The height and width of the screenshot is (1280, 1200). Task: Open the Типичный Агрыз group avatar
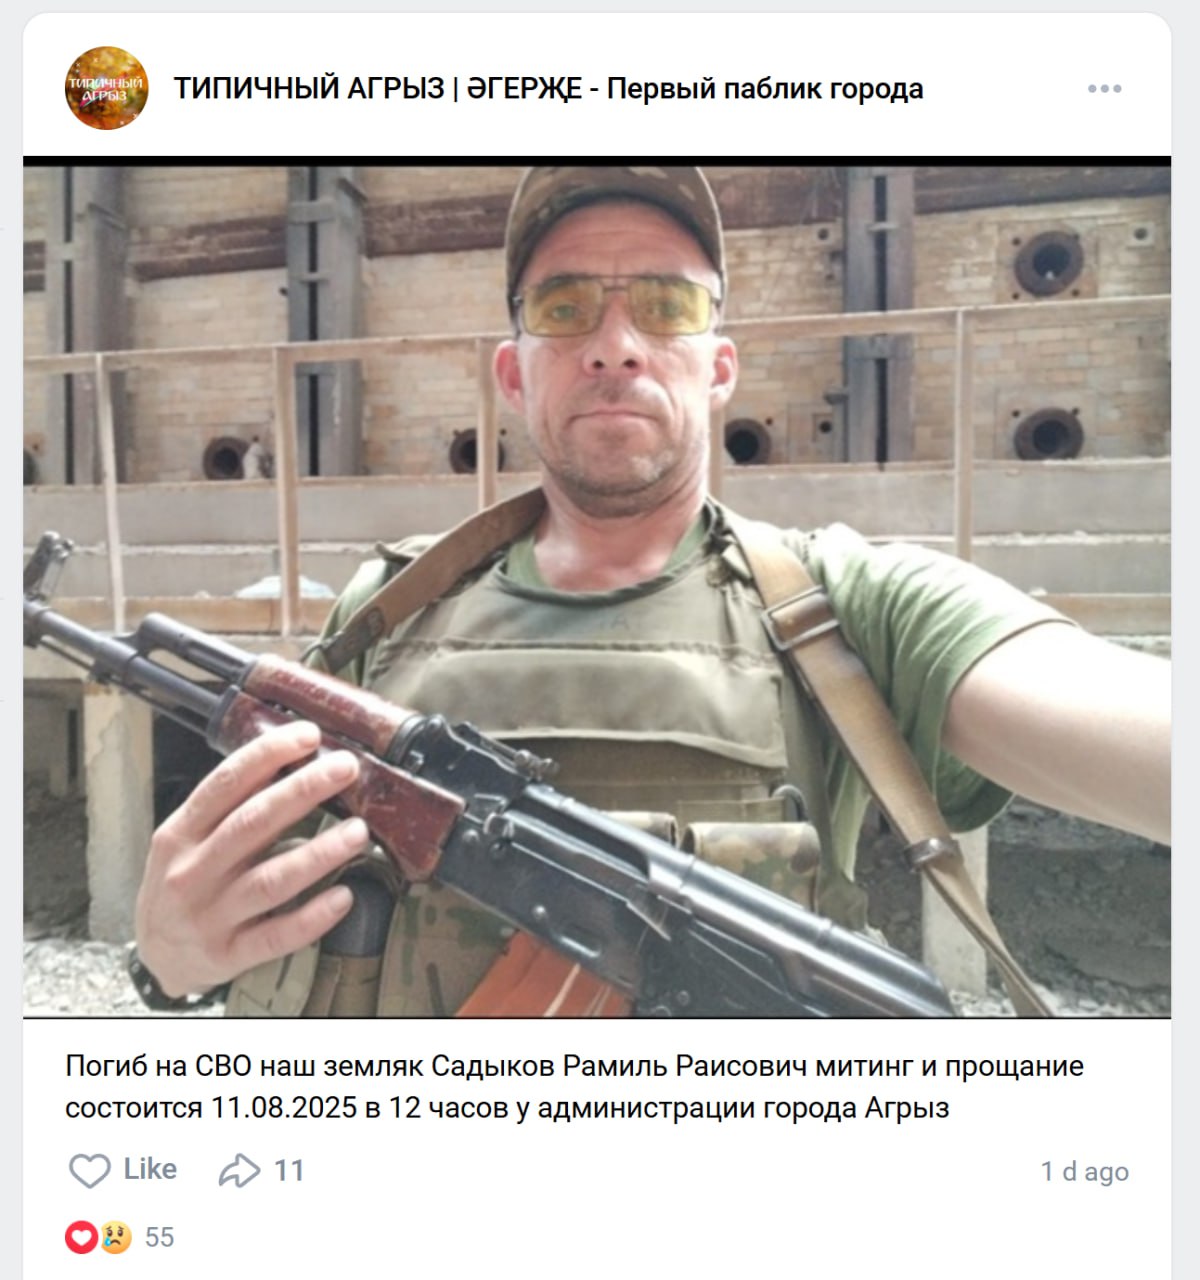click(x=106, y=88)
